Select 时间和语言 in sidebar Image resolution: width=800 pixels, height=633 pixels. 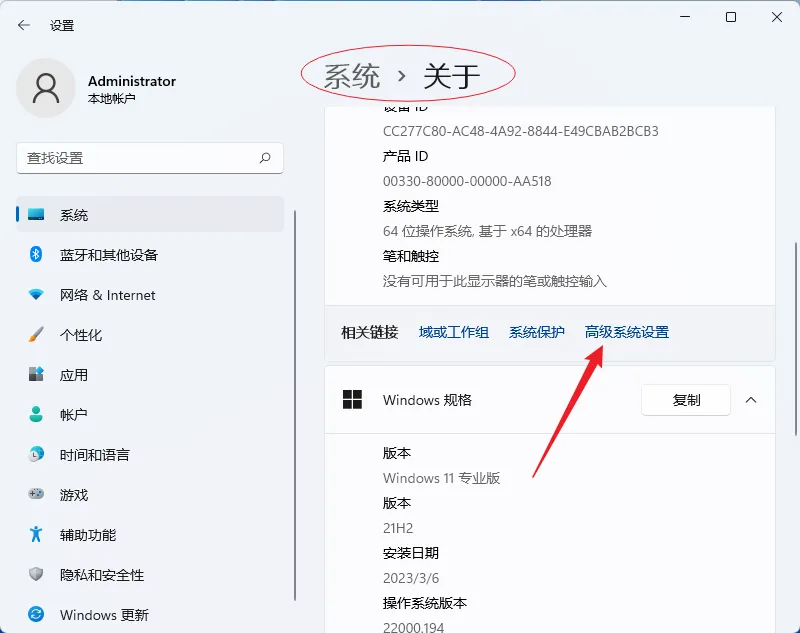(x=150, y=454)
